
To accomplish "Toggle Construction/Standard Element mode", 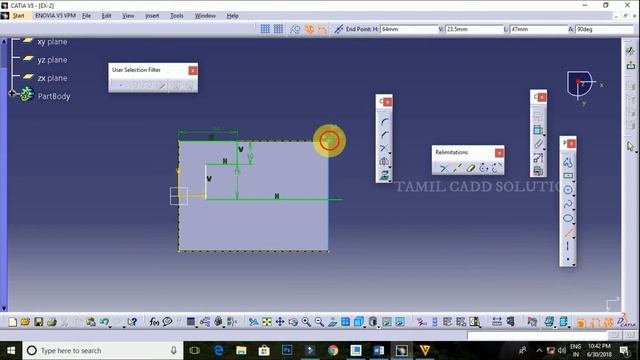I will [295, 29].
